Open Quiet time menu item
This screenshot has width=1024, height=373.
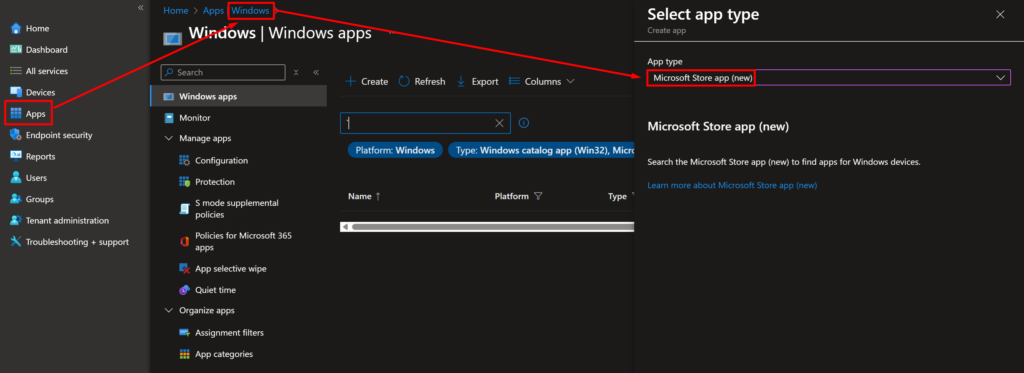click(216, 290)
